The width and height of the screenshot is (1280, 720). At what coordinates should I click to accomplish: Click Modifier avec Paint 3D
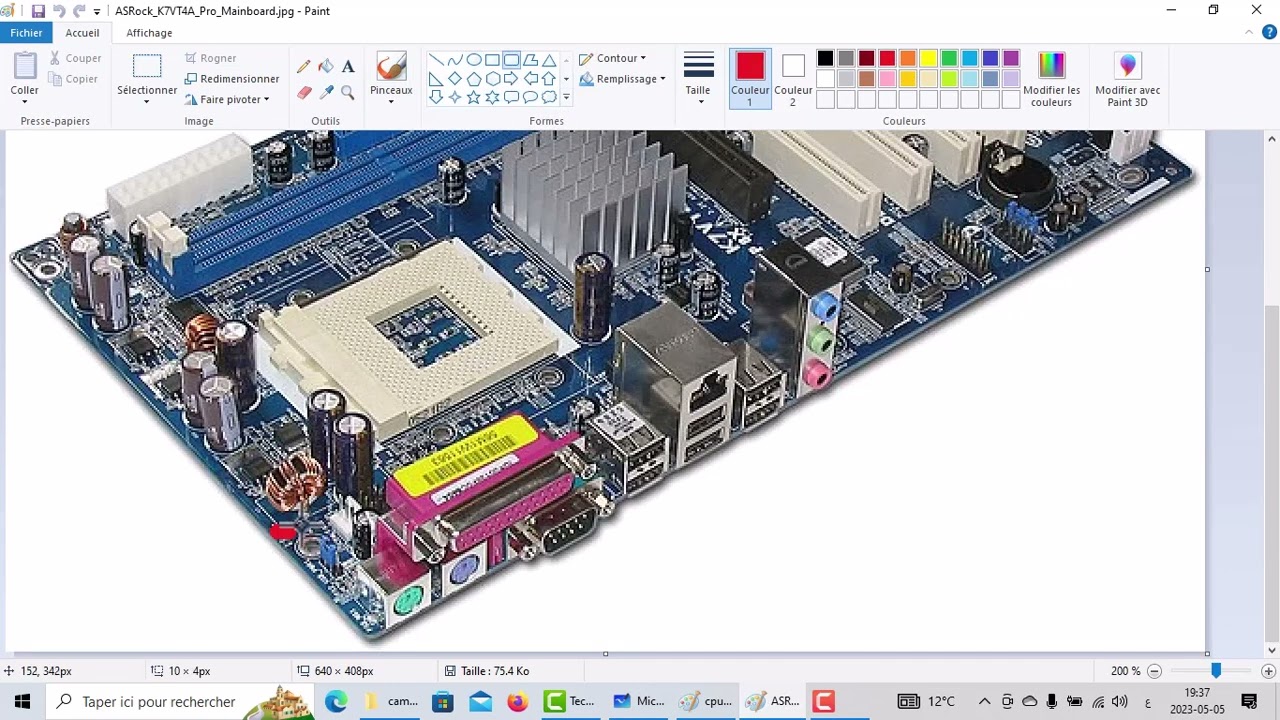coord(1127,79)
